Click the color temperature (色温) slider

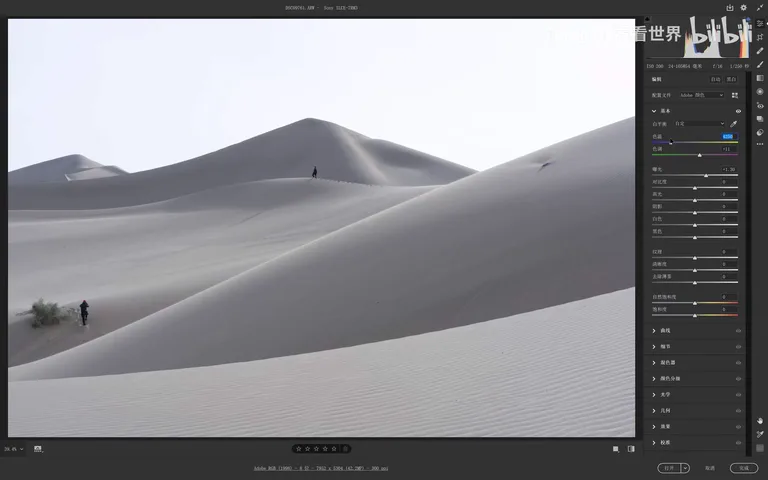[x=695, y=142]
